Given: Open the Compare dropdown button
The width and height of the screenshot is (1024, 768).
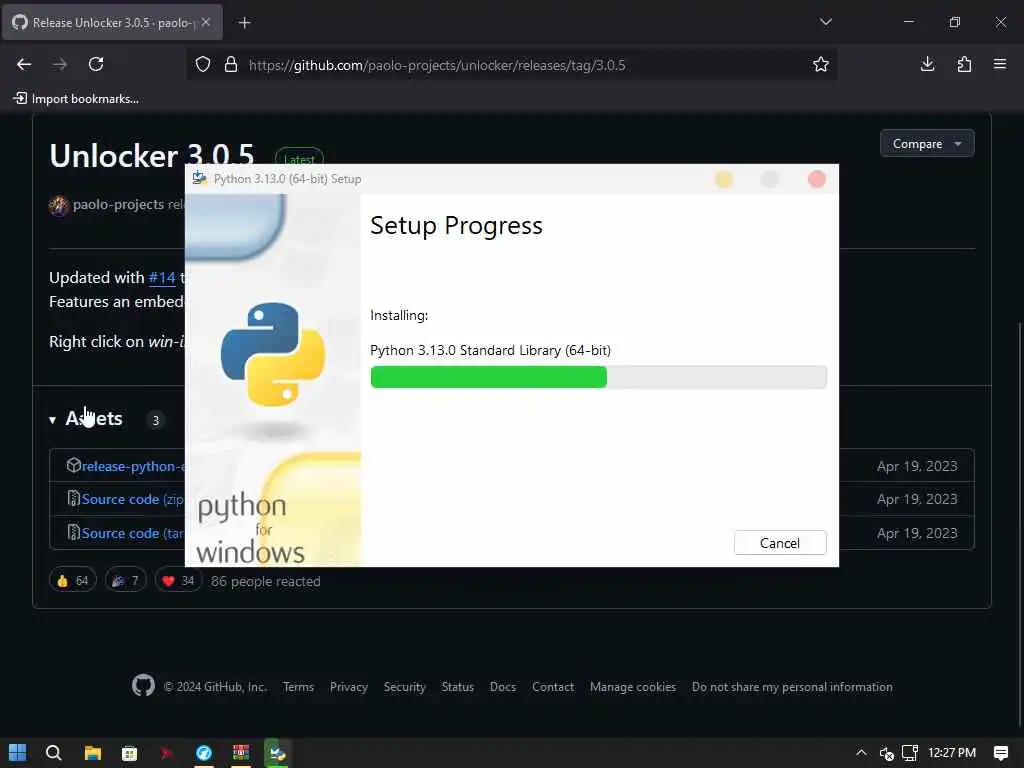Looking at the screenshot, I should pyautogui.click(x=927, y=144).
